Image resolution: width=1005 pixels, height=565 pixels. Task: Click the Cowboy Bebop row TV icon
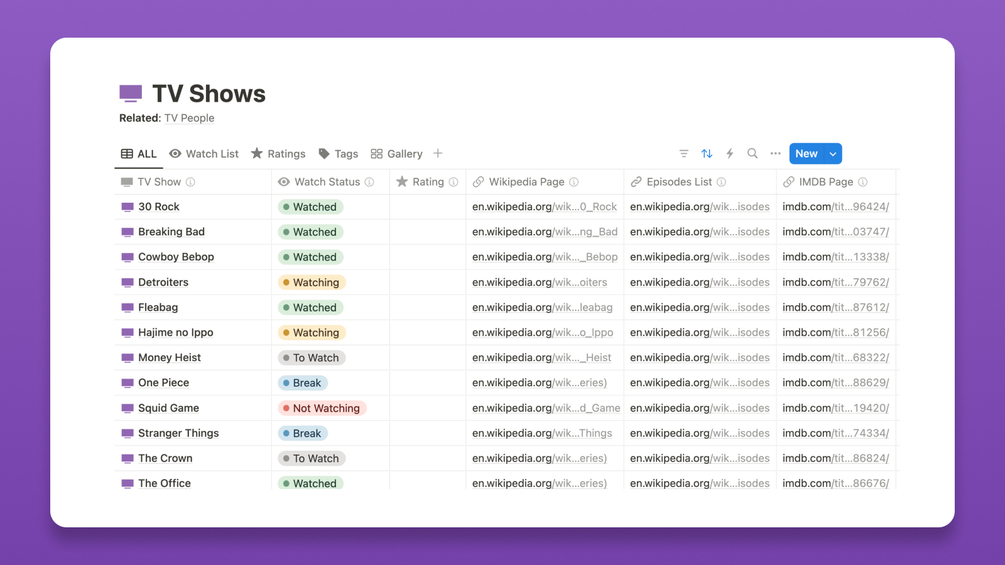click(128, 257)
